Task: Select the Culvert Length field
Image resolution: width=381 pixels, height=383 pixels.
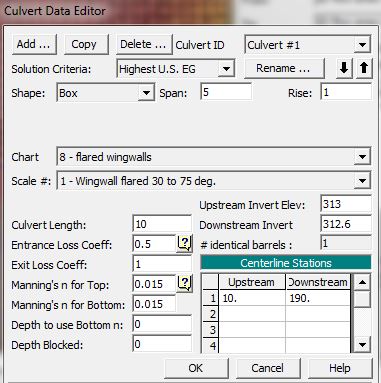Action: click(162, 224)
